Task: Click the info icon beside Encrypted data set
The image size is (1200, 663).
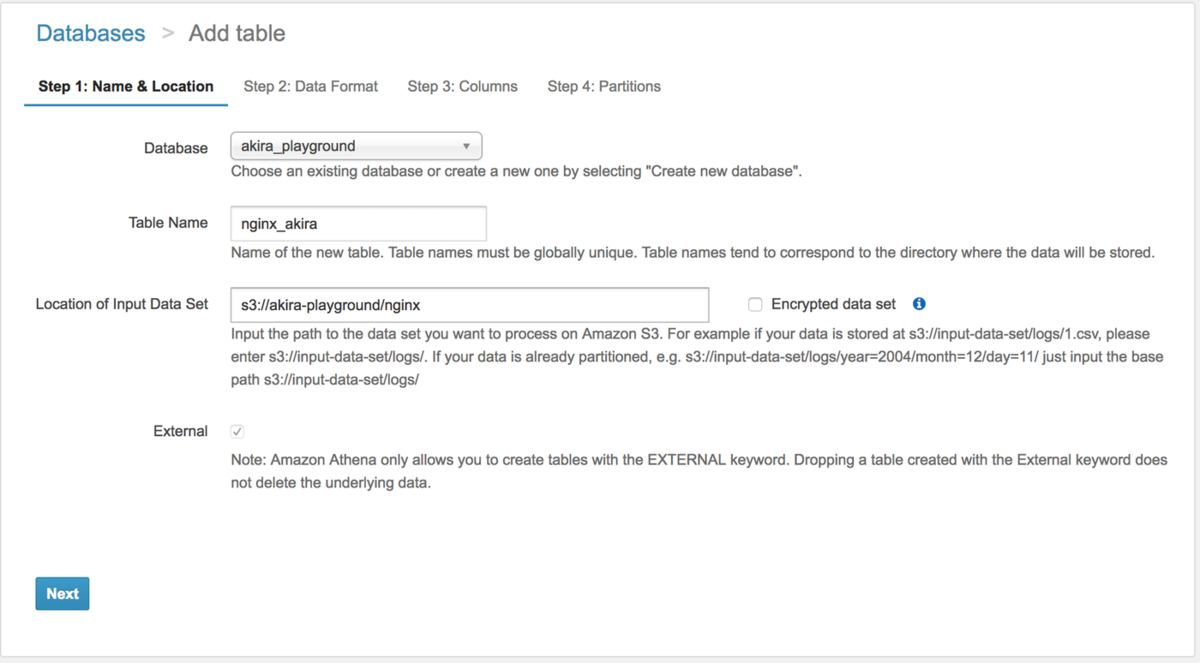Action: [x=919, y=304]
